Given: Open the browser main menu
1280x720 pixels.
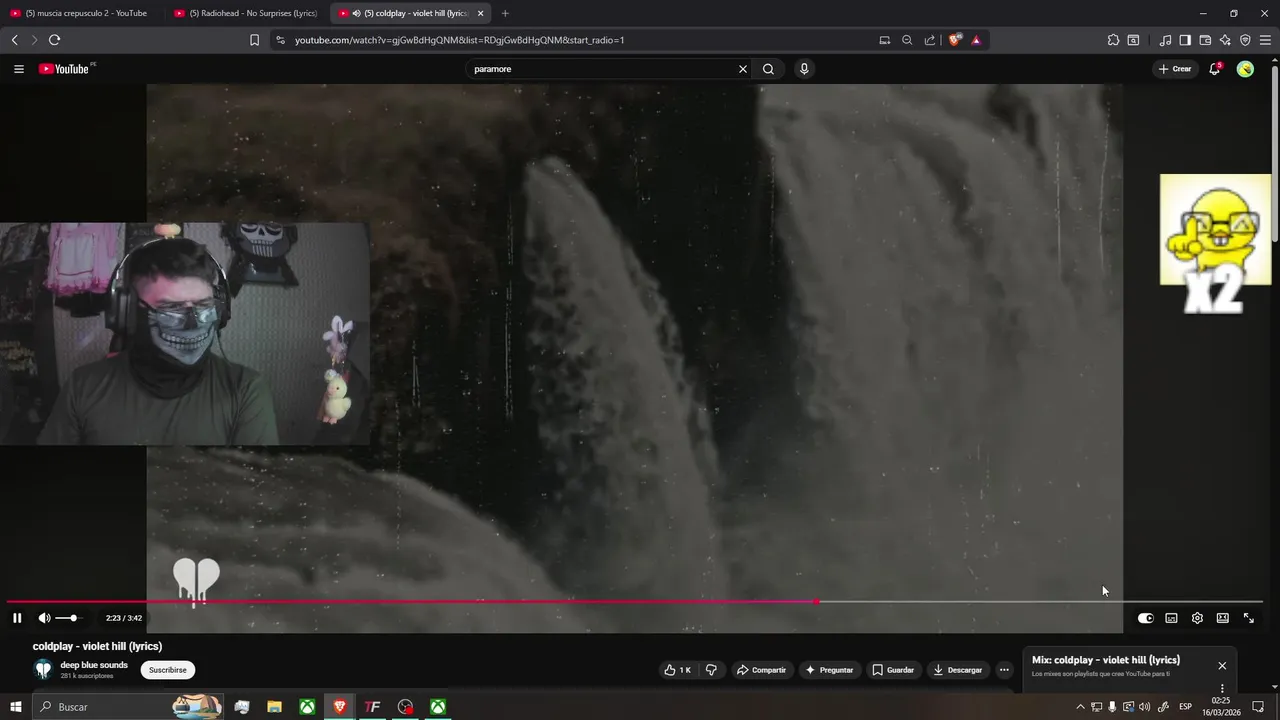Looking at the screenshot, I should [x=1265, y=40].
